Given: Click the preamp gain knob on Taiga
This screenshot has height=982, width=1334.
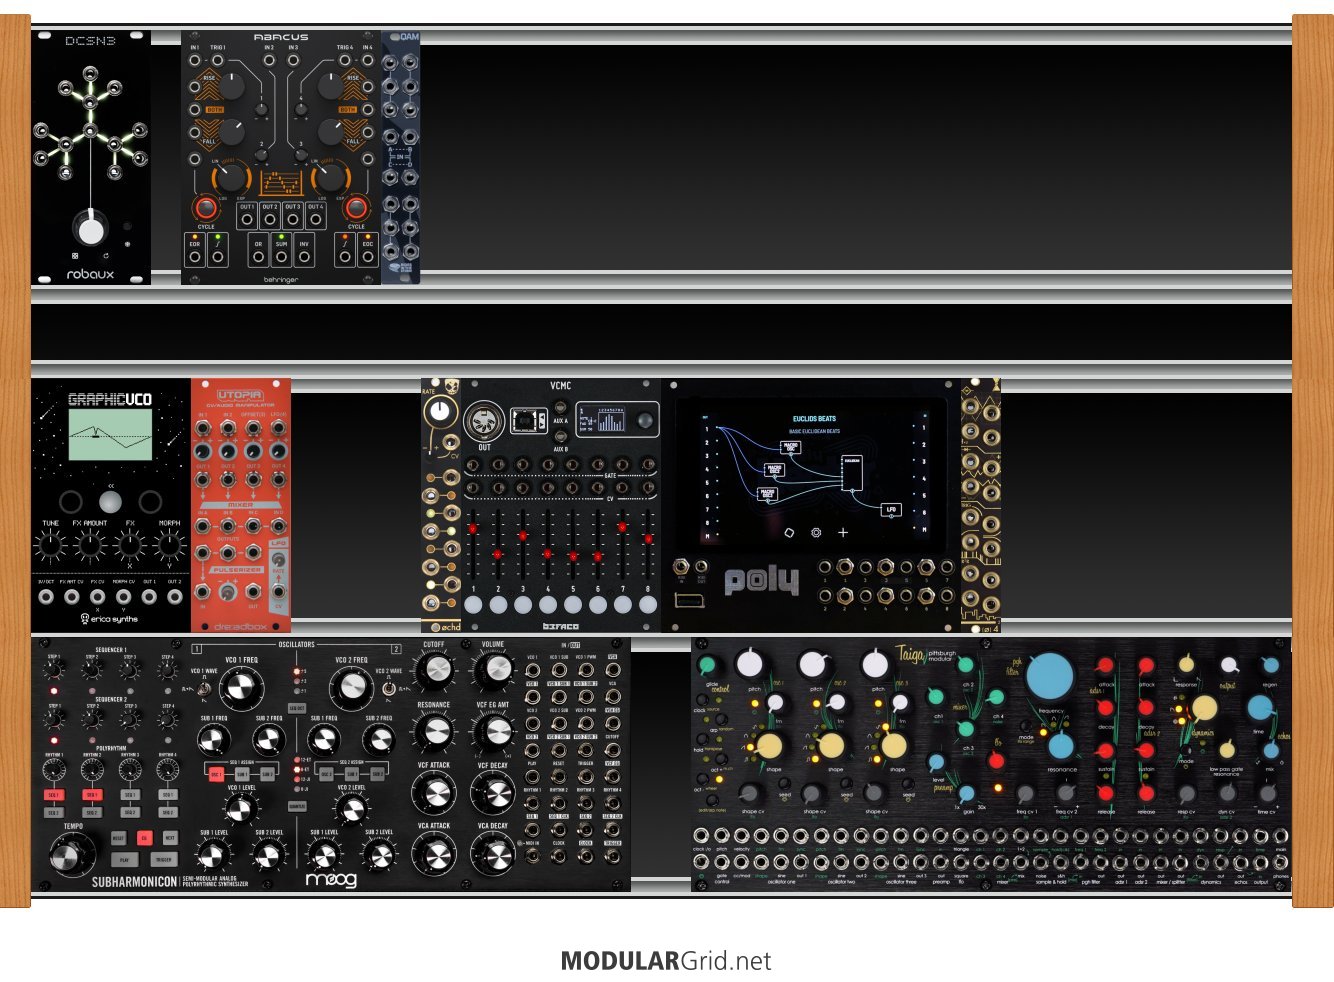Looking at the screenshot, I should (x=966, y=795).
